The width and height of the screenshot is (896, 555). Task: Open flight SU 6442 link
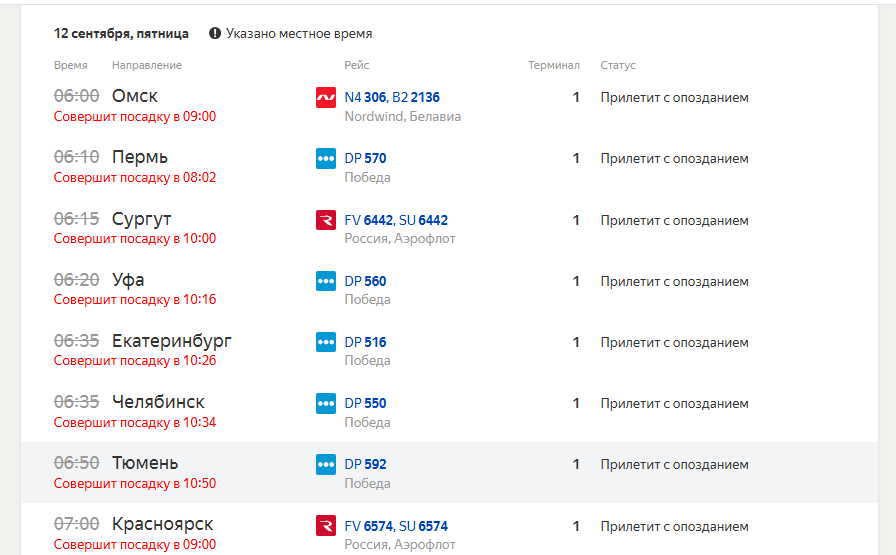click(x=423, y=220)
